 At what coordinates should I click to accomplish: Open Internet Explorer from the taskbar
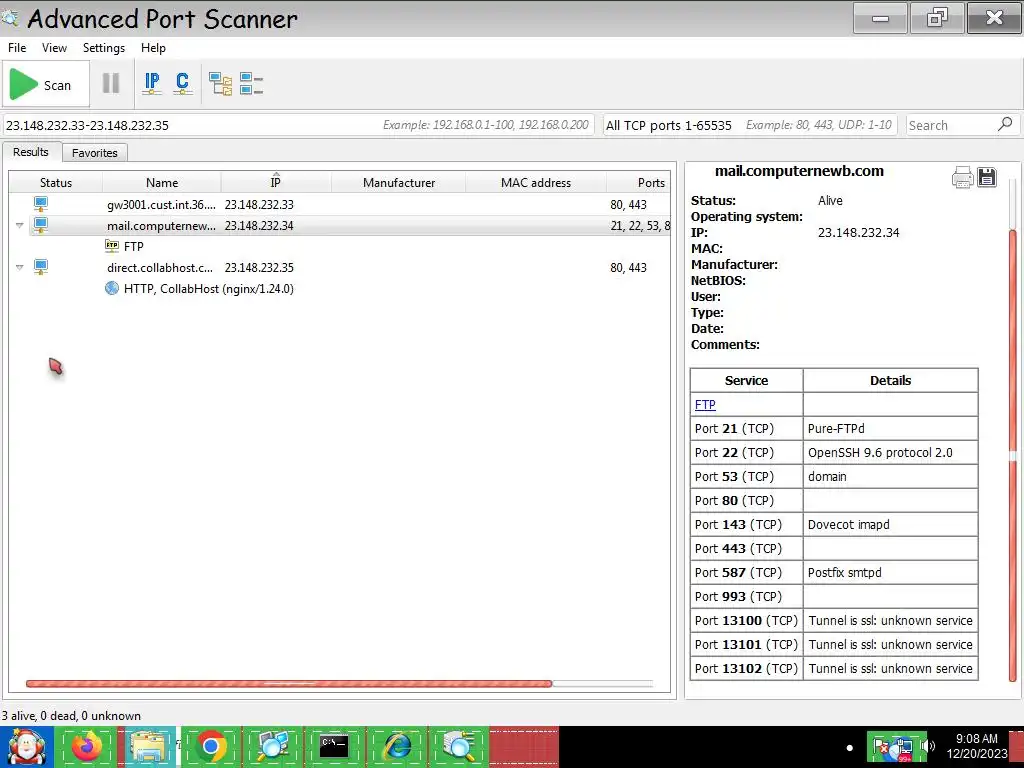coord(396,746)
